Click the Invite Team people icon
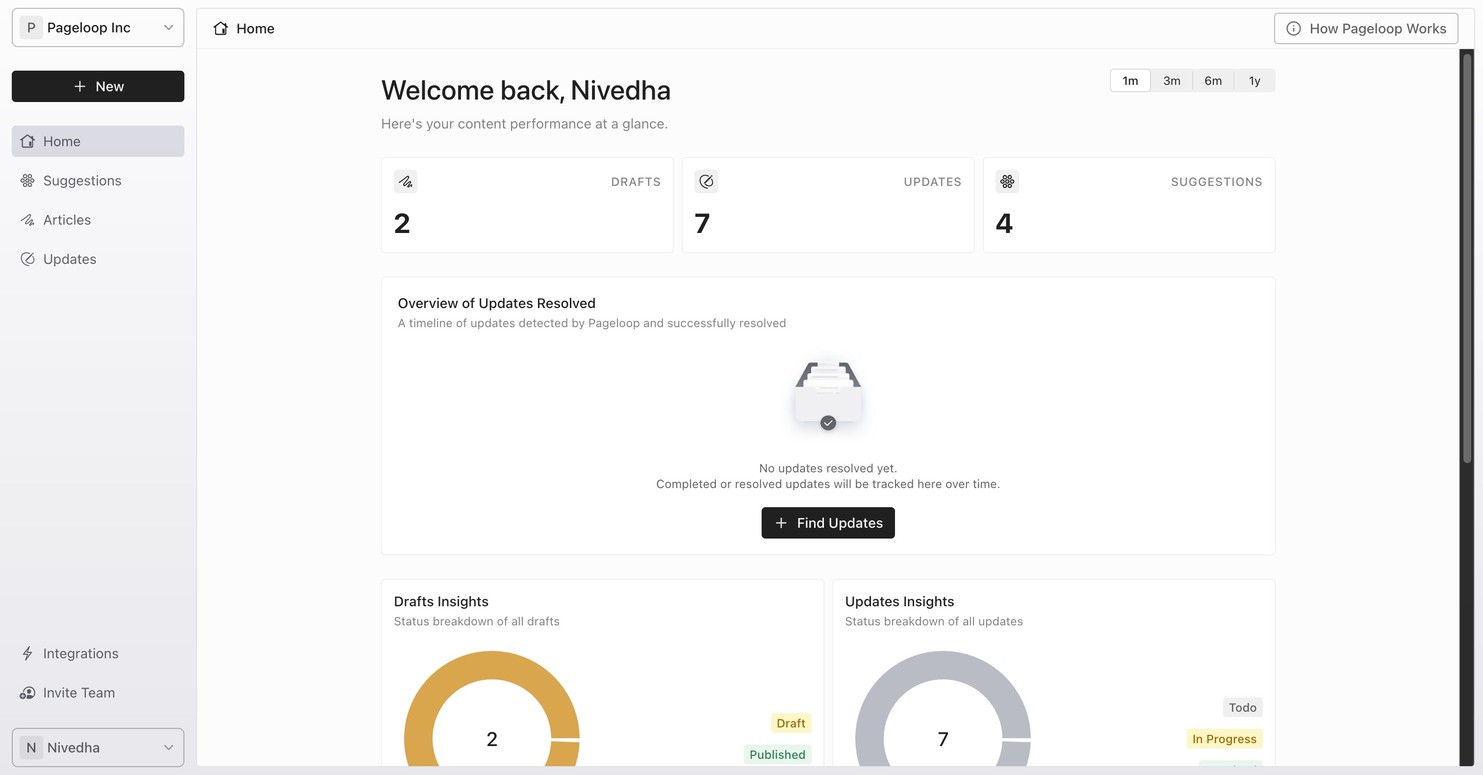Image resolution: width=1483 pixels, height=775 pixels. (28, 693)
